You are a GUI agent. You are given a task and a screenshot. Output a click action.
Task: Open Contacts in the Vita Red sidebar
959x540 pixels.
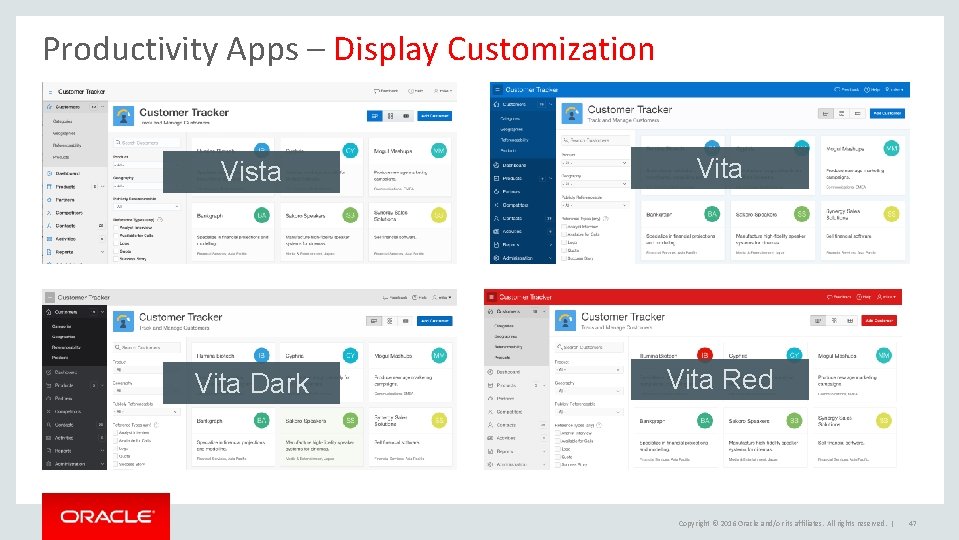click(x=506, y=424)
